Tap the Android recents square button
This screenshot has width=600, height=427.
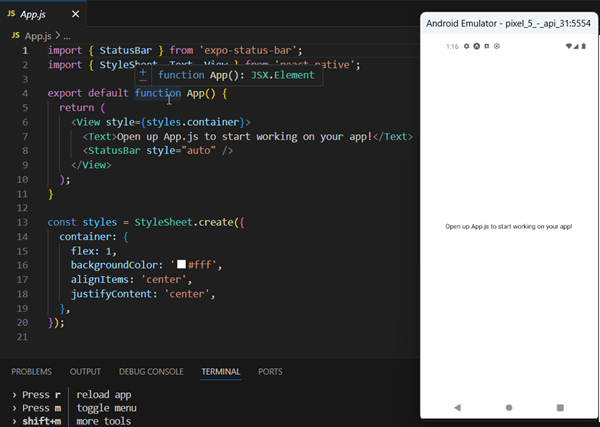(x=560, y=407)
